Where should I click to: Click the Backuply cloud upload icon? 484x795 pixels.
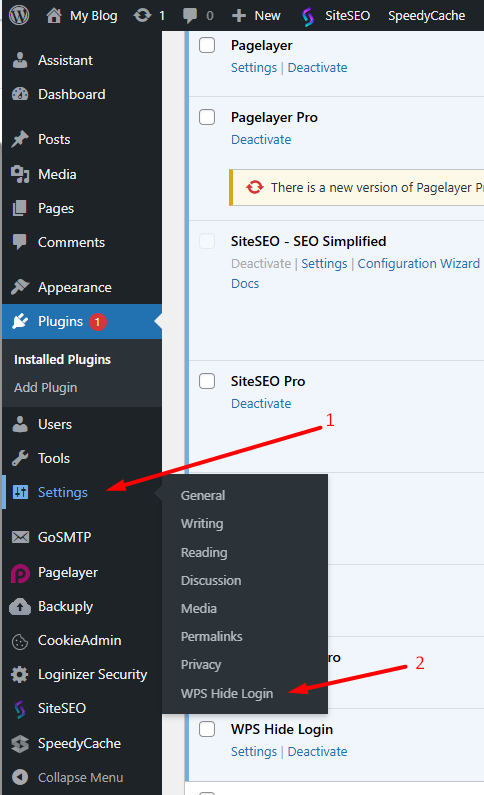[x=20, y=606]
